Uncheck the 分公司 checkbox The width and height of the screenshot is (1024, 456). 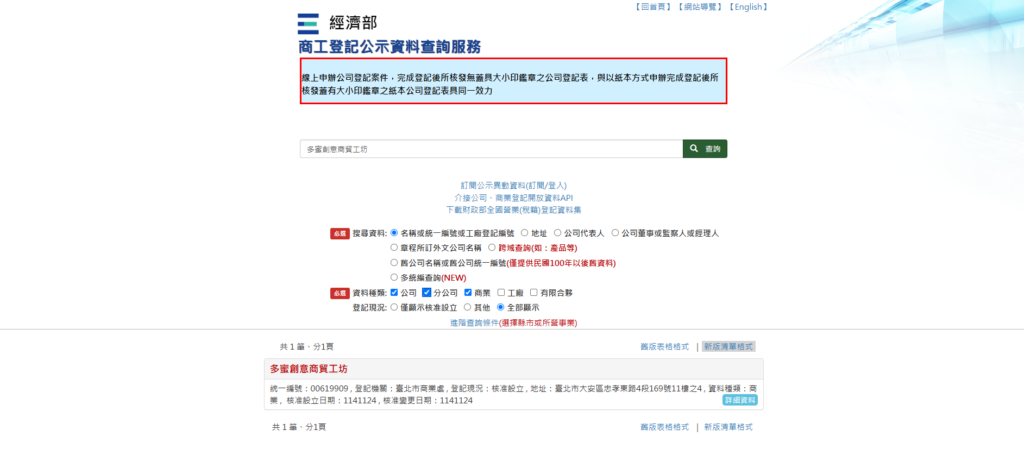point(426,293)
